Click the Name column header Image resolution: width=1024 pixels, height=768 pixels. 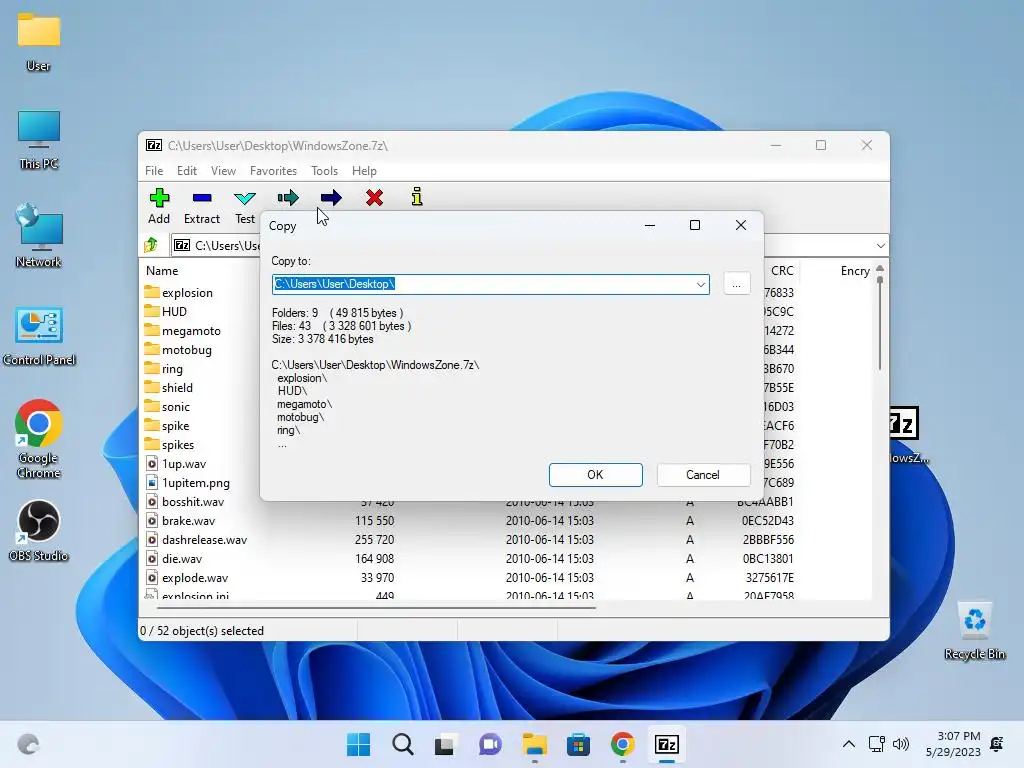(162, 270)
